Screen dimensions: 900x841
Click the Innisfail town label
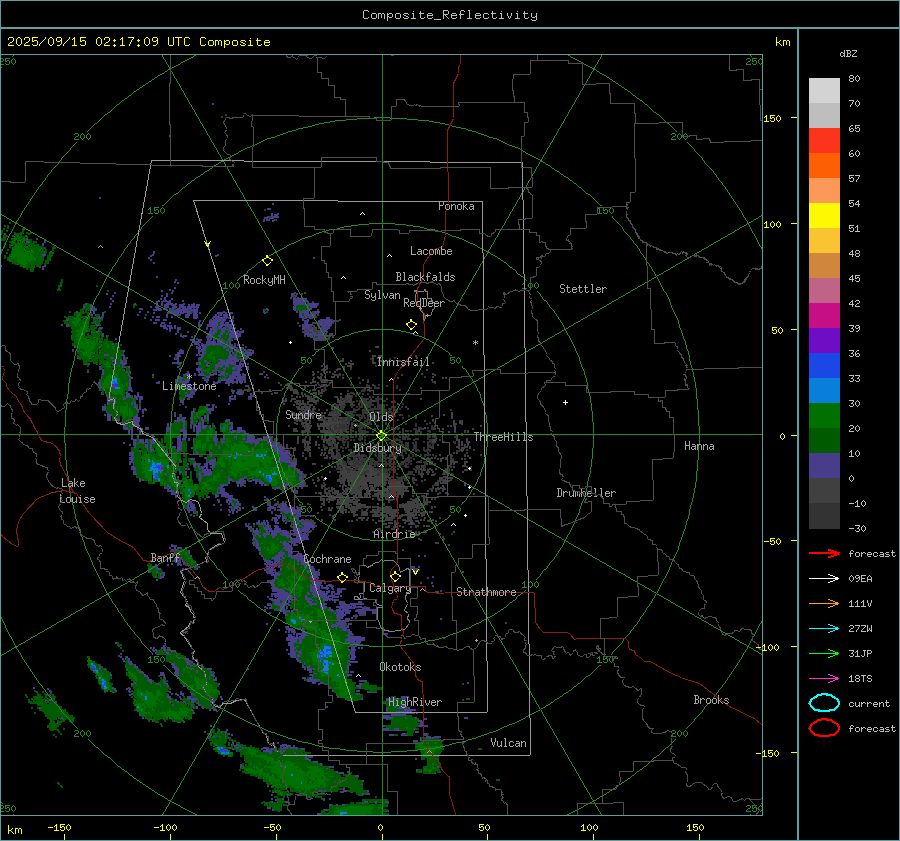click(x=403, y=362)
